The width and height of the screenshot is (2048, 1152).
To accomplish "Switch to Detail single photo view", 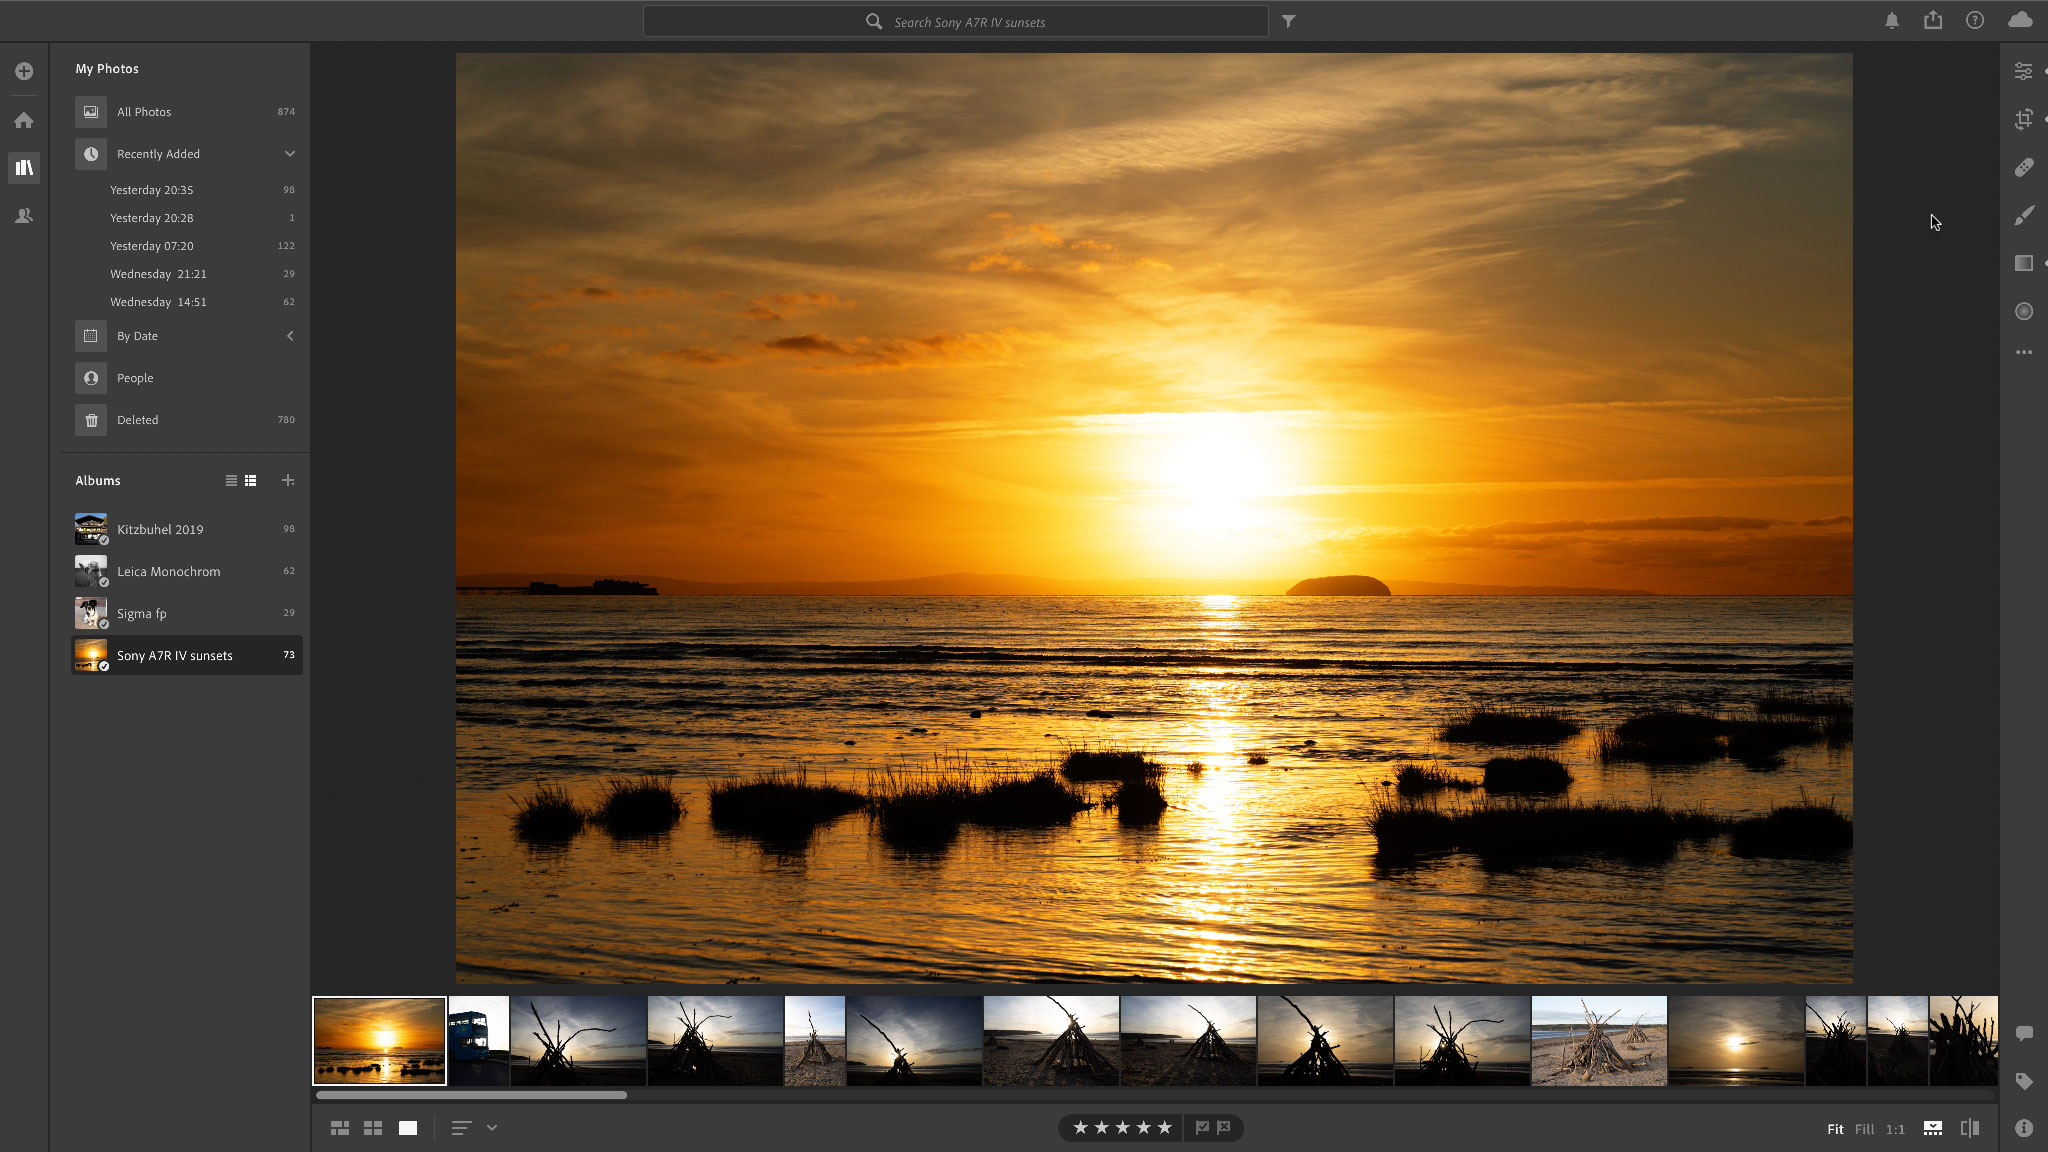I will click(408, 1128).
